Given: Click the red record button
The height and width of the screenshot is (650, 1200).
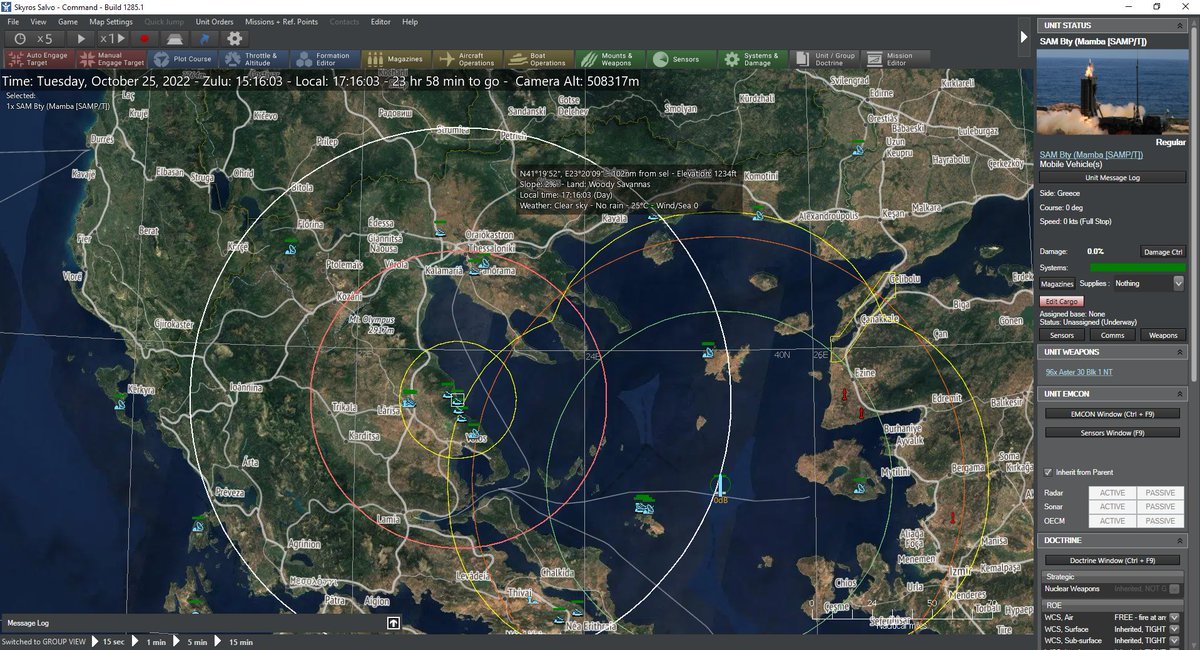Looking at the screenshot, I should pos(144,38).
